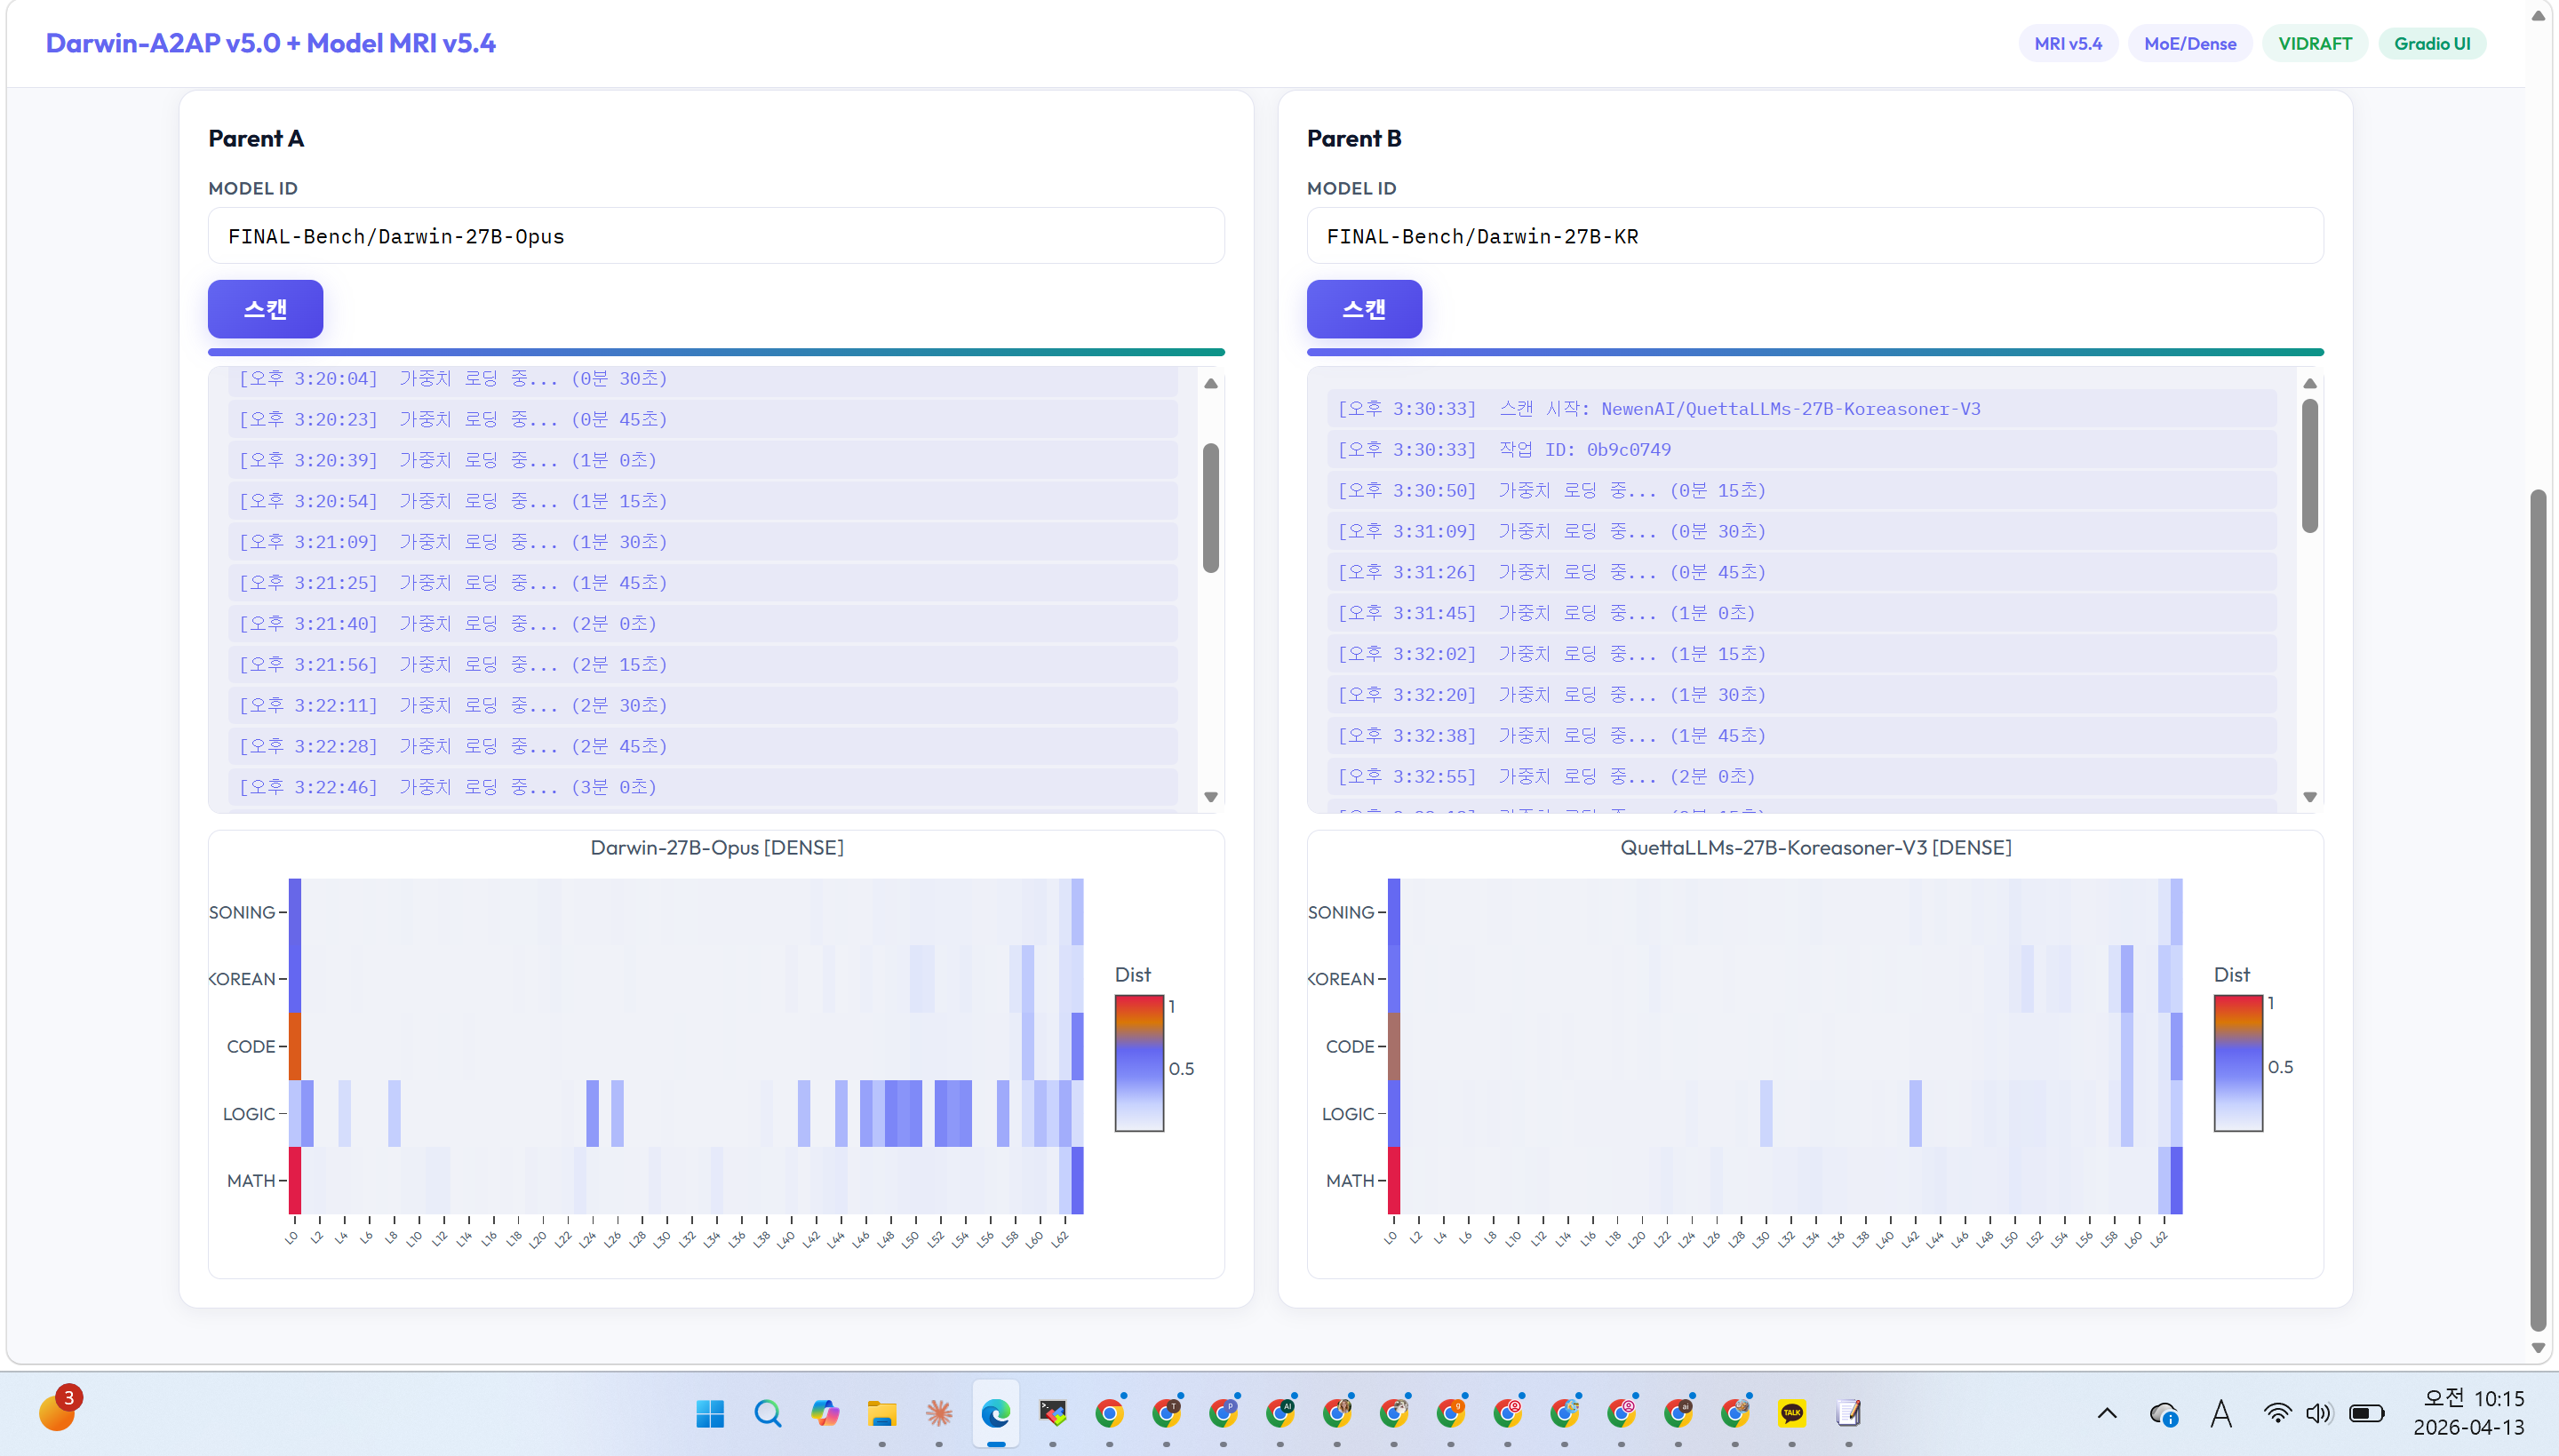Click the VIDRAFT badge
Screen dimensions: 2559x1456
[x=2315, y=44]
